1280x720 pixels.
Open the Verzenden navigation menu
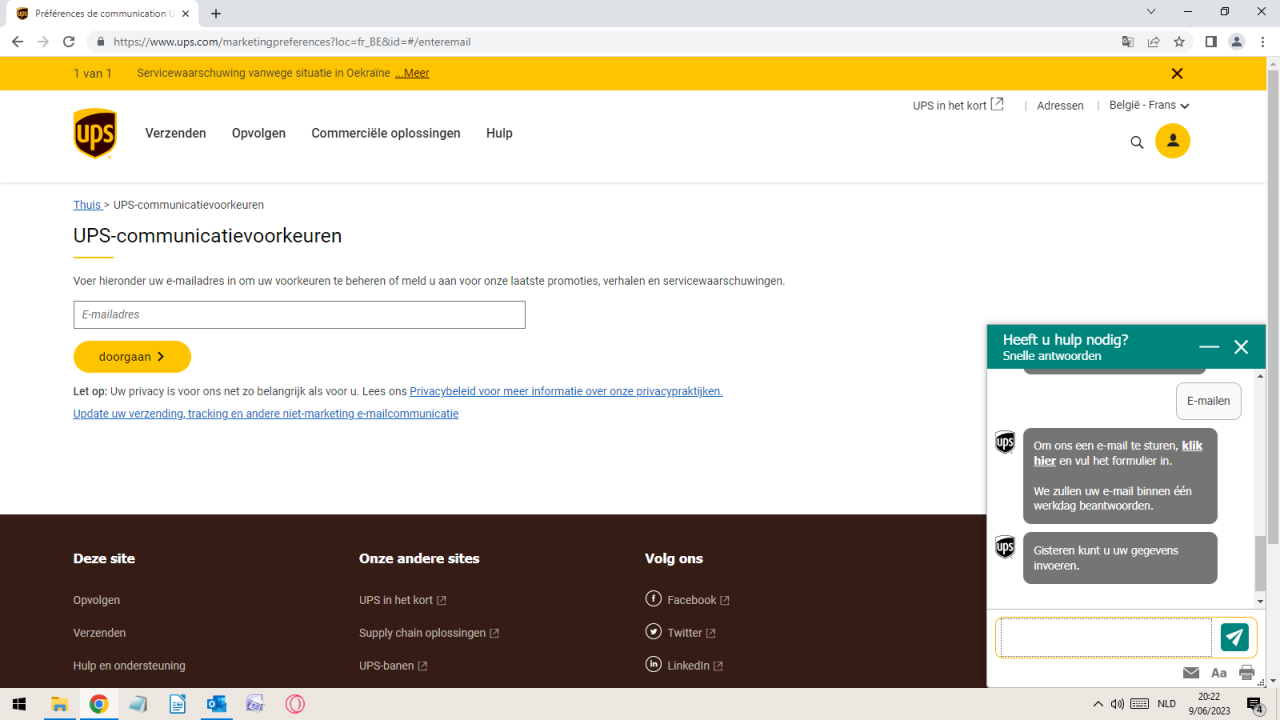[x=175, y=133]
